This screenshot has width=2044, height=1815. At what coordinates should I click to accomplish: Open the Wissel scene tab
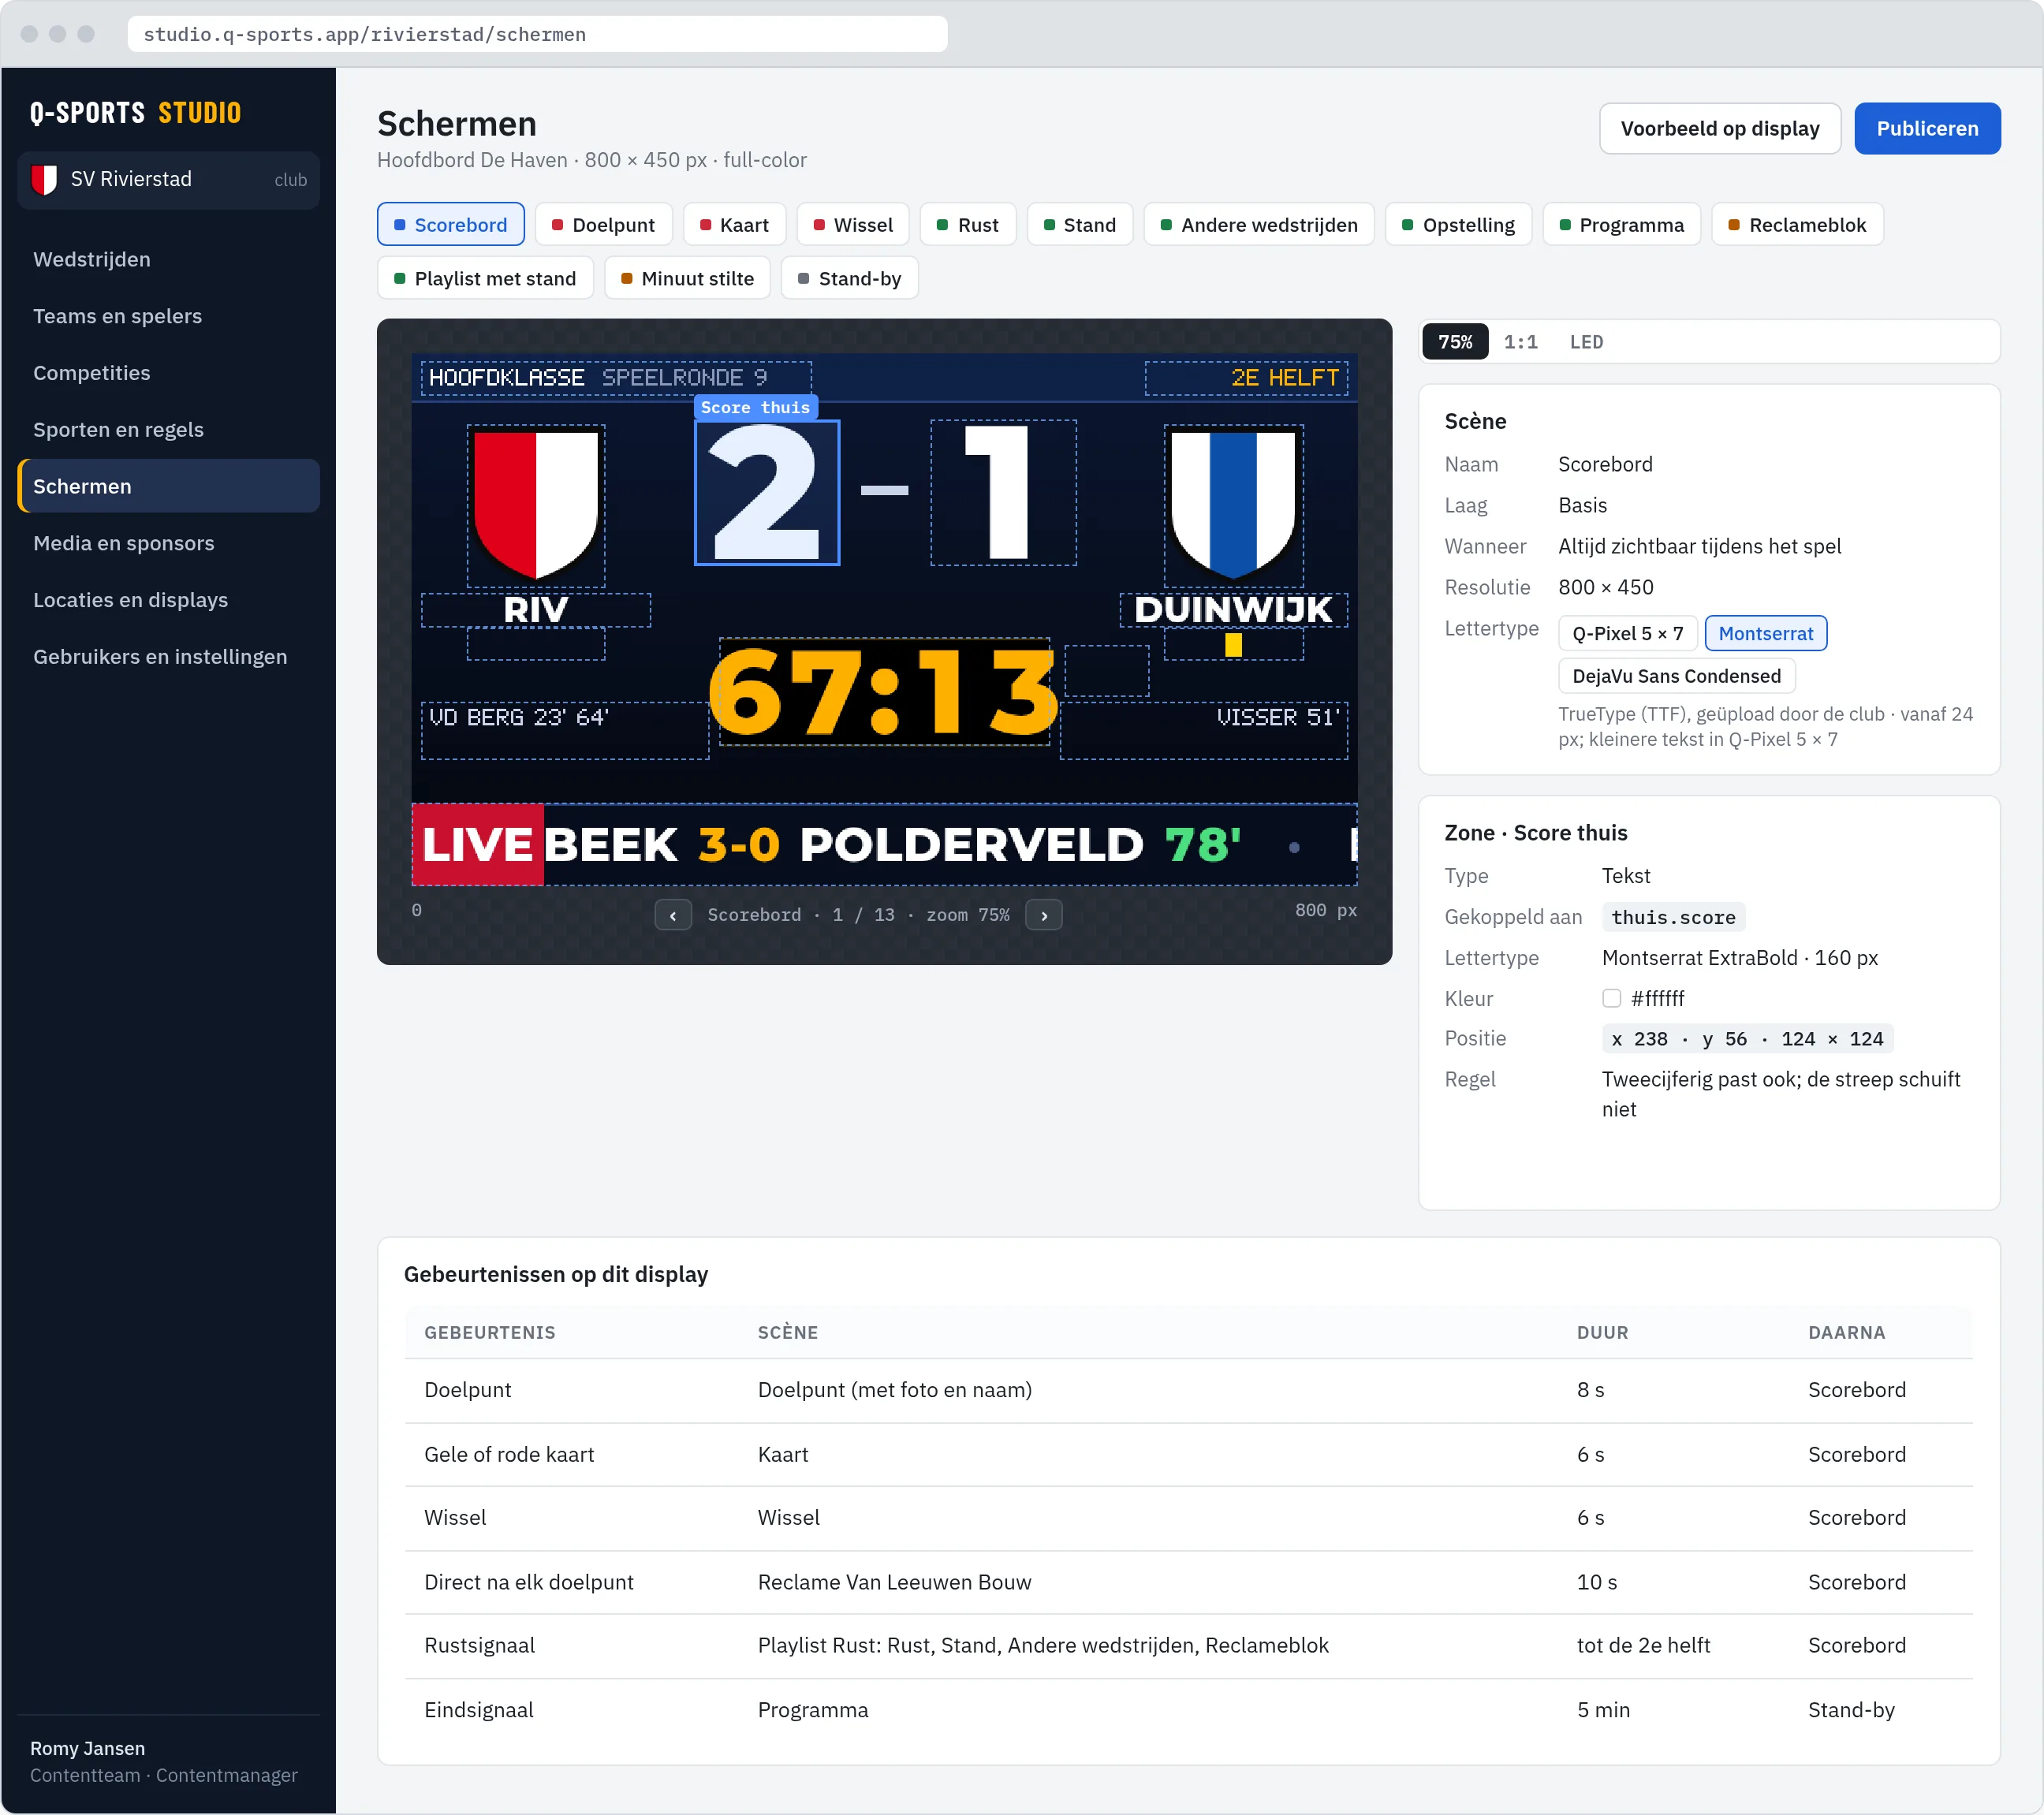click(x=852, y=225)
